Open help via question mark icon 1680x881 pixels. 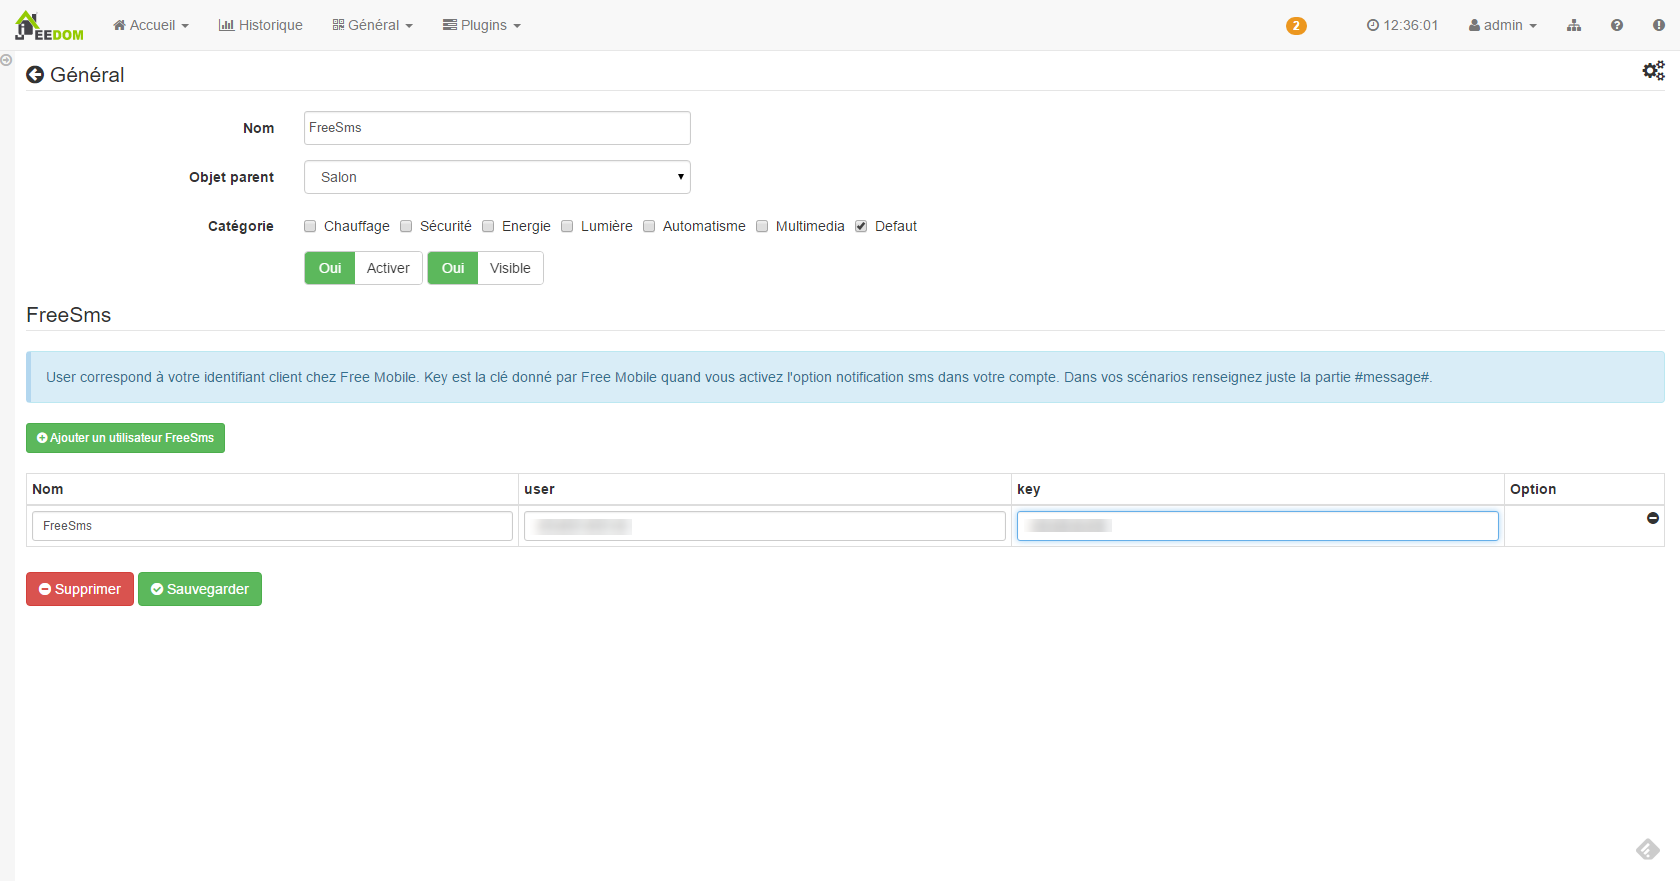[x=1617, y=25]
